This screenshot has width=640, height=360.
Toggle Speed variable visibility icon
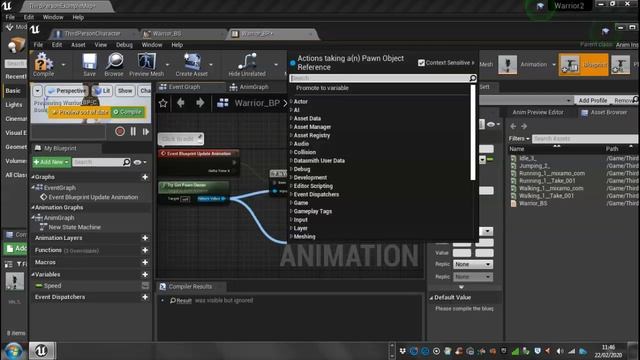pos(145,286)
